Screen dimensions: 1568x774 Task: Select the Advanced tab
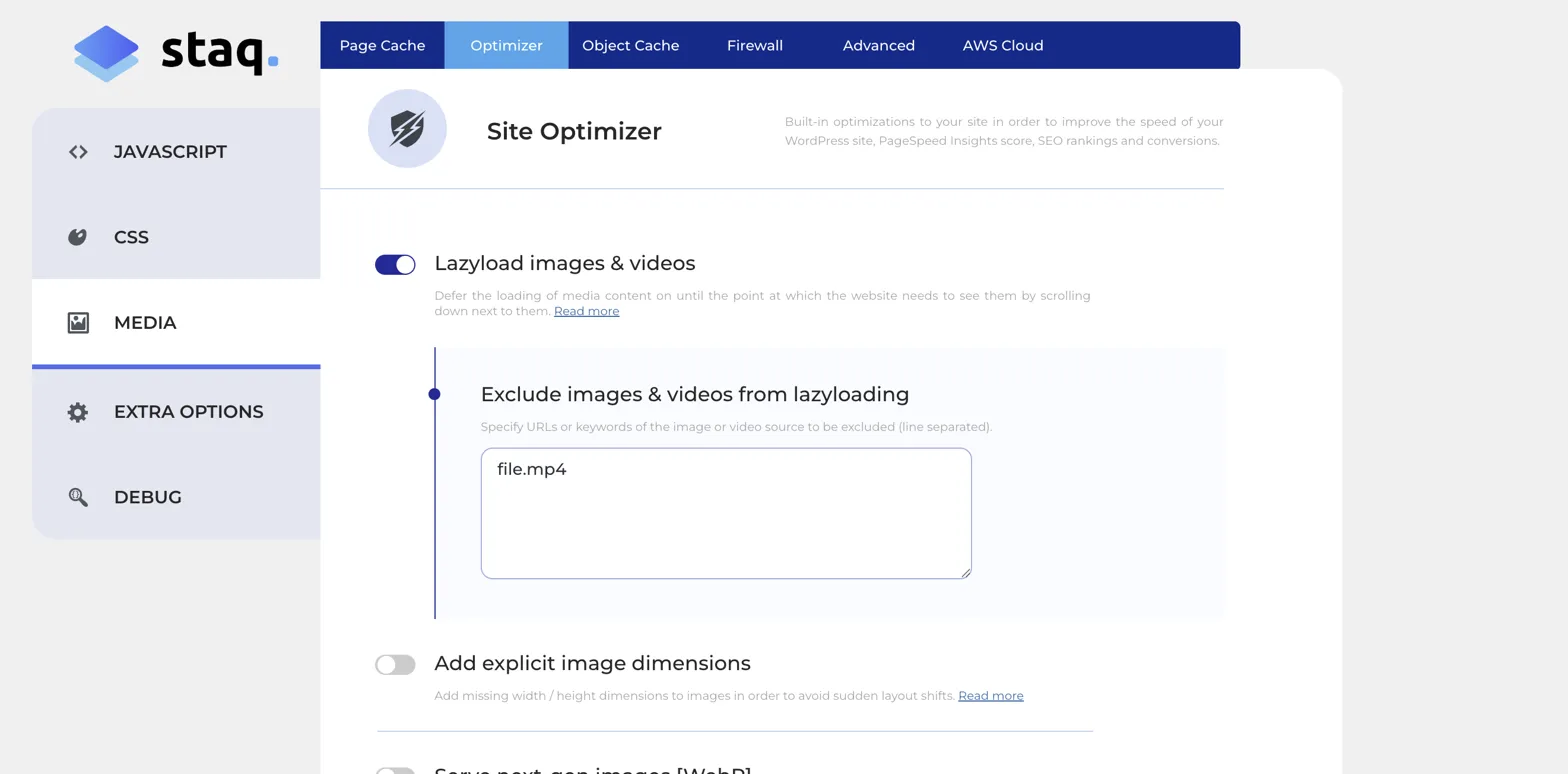(878, 46)
